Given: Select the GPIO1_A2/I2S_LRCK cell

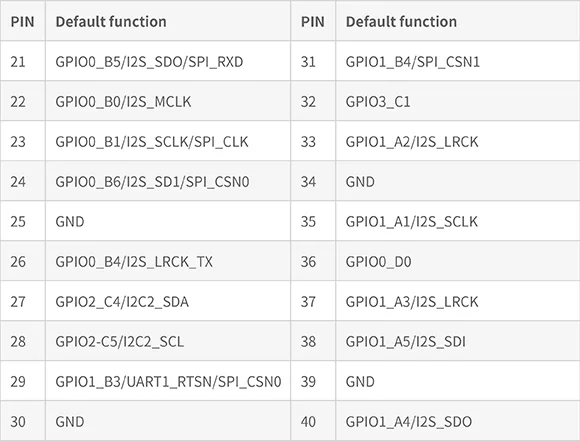Looking at the screenshot, I should point(458,141).
